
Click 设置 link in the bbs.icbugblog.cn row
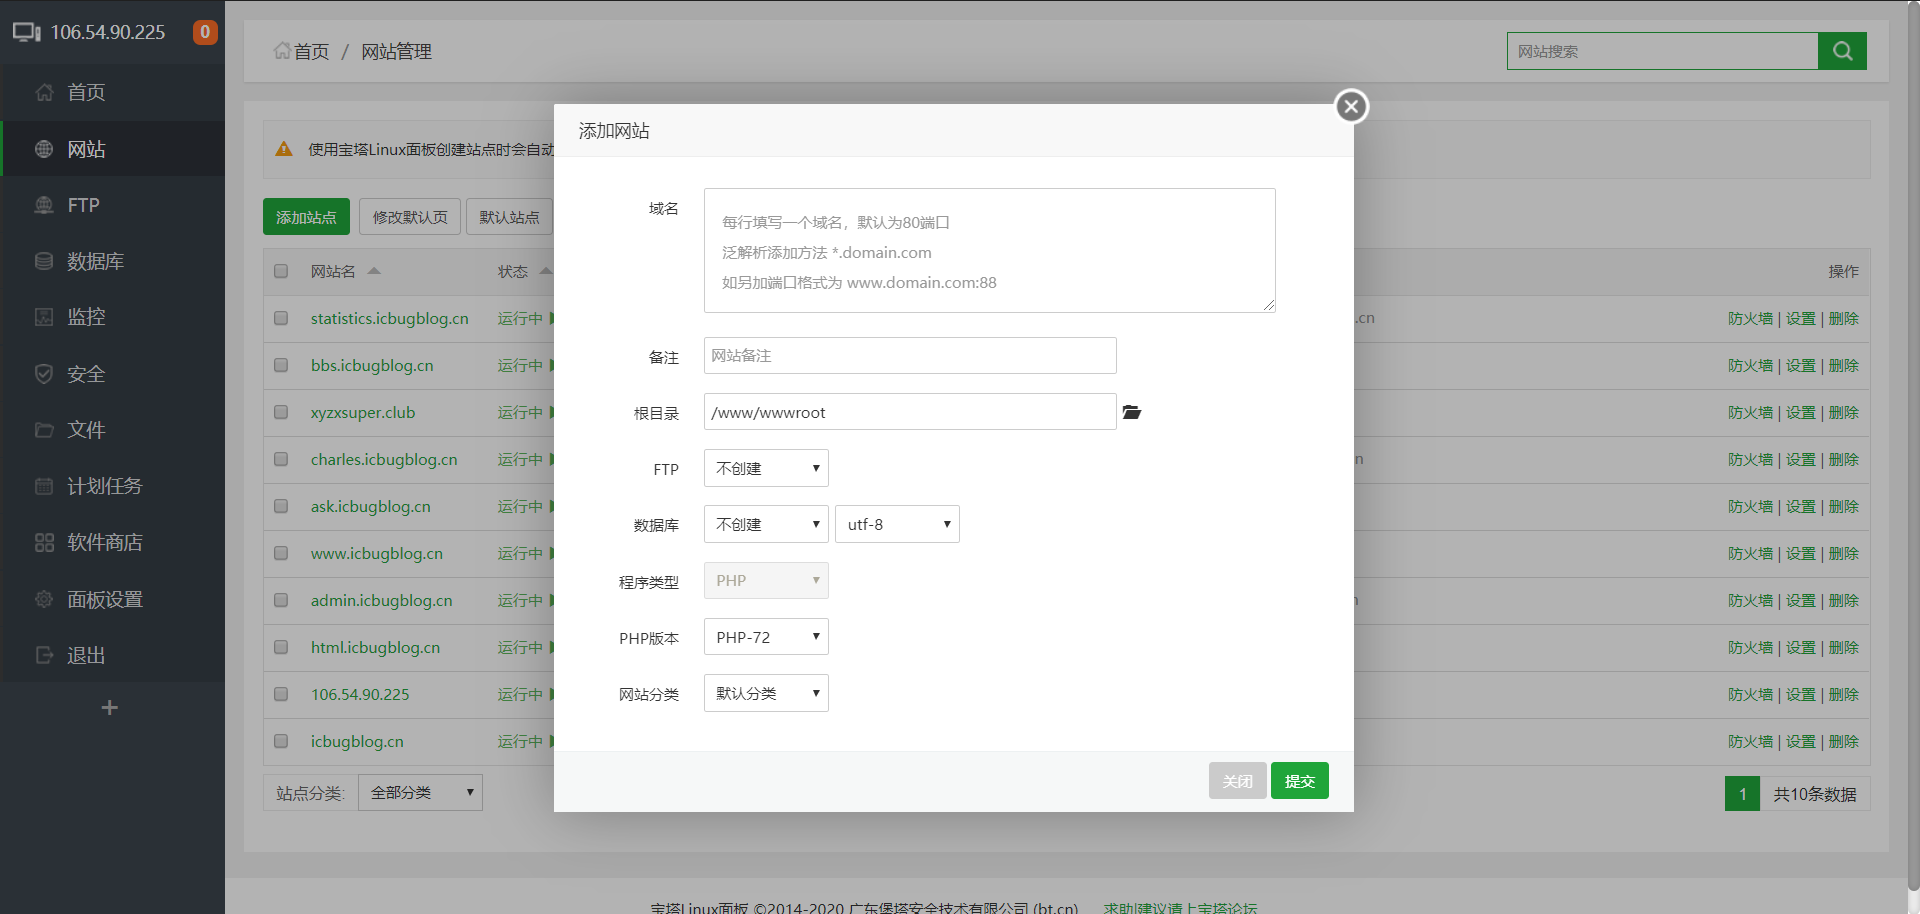click(1800, 365)
